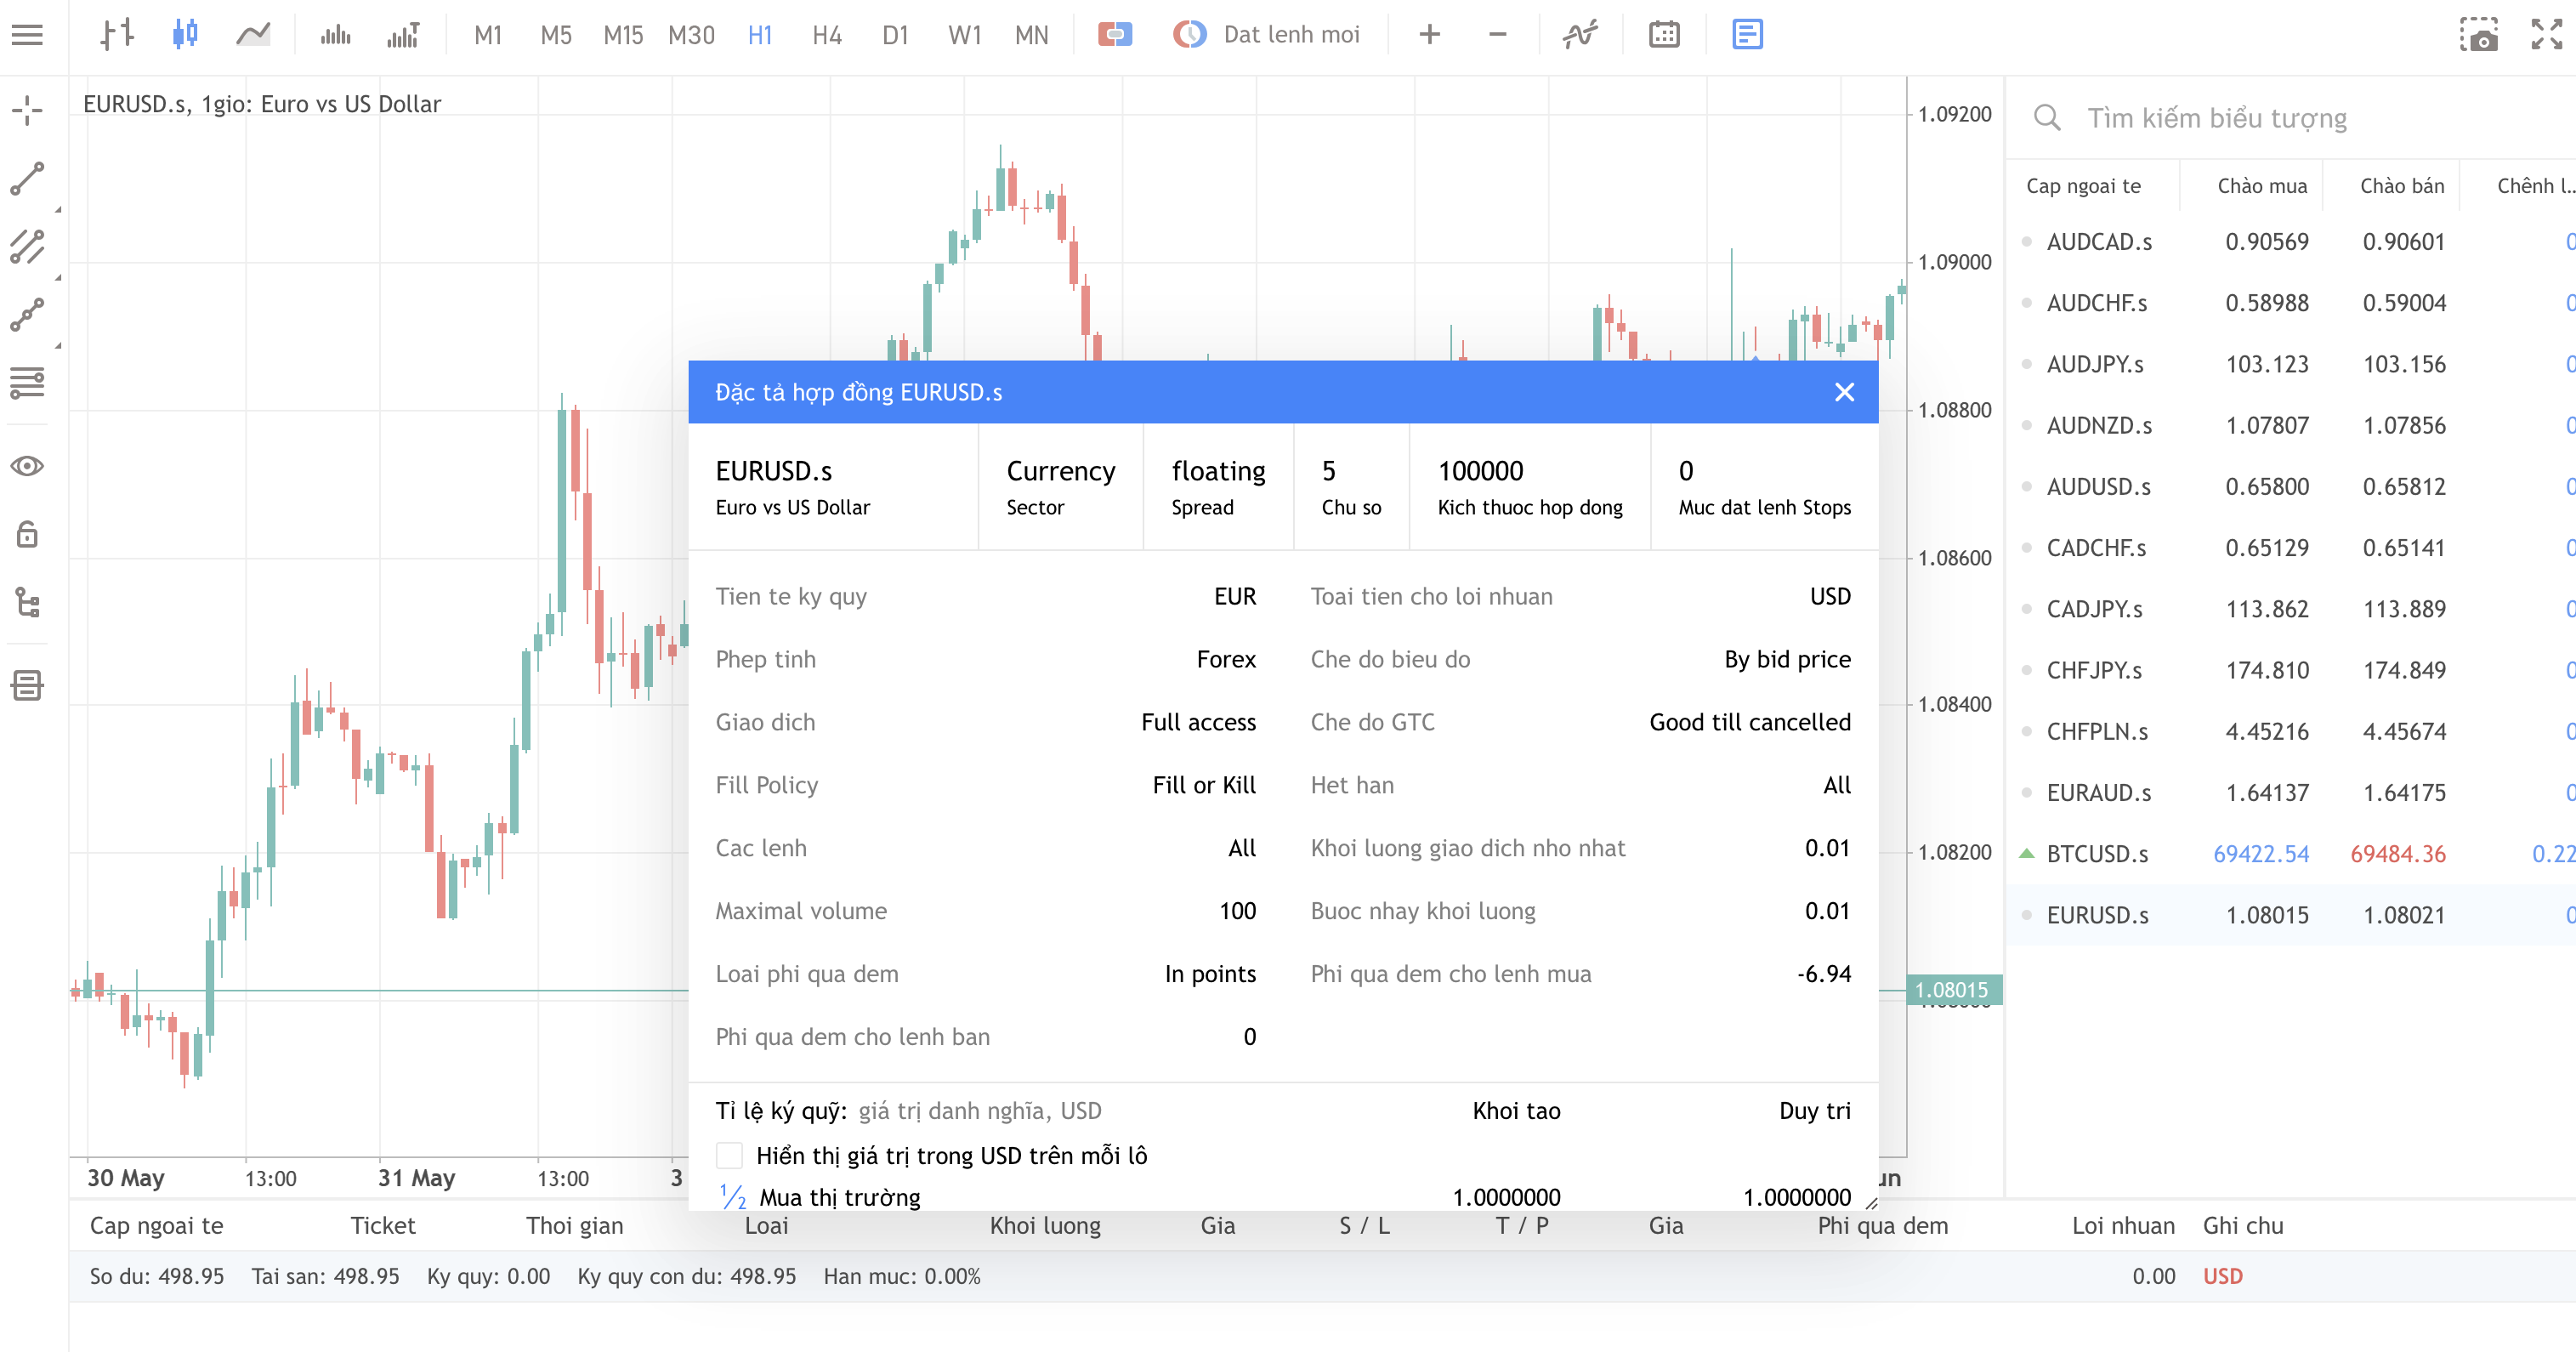Image resolution: width=2576 pixels, height=1352 pixels.
Task: Select the trend line drawing tool
Action: pos(27,179)
